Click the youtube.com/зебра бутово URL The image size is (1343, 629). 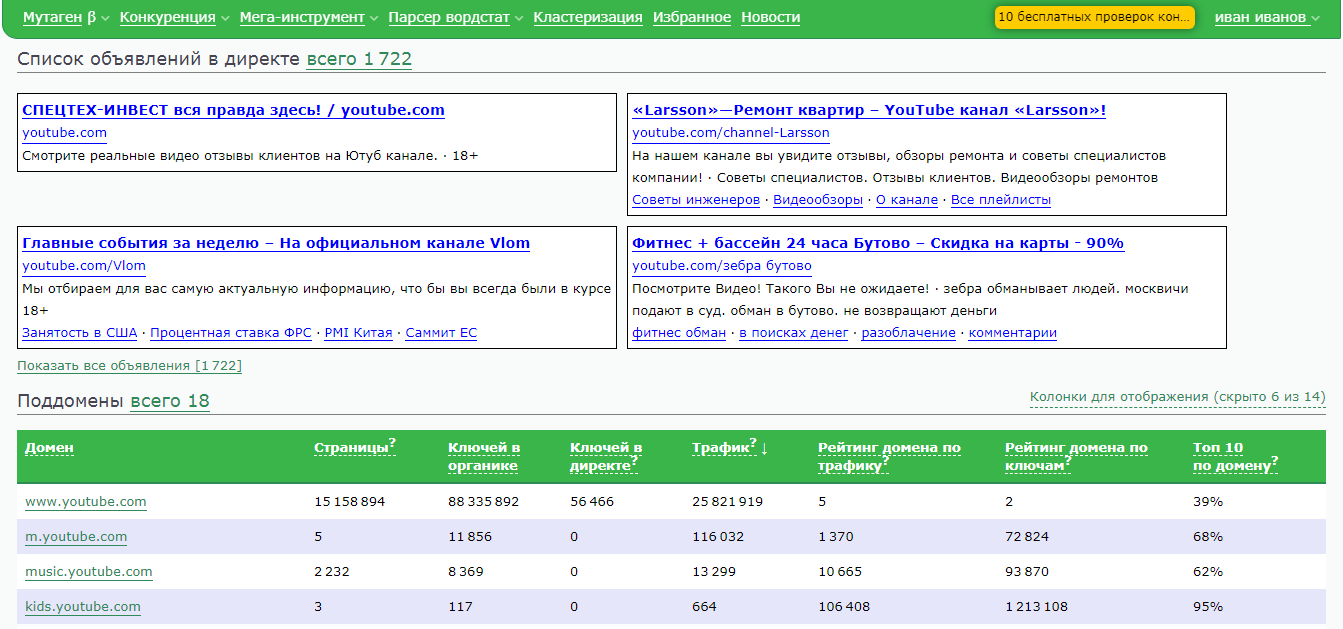tap(722, 266)
